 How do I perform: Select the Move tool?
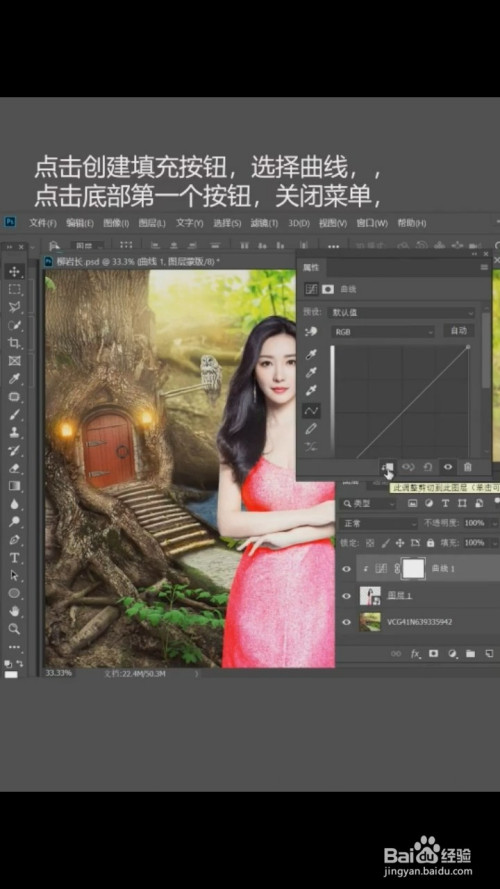coord(14,271)
